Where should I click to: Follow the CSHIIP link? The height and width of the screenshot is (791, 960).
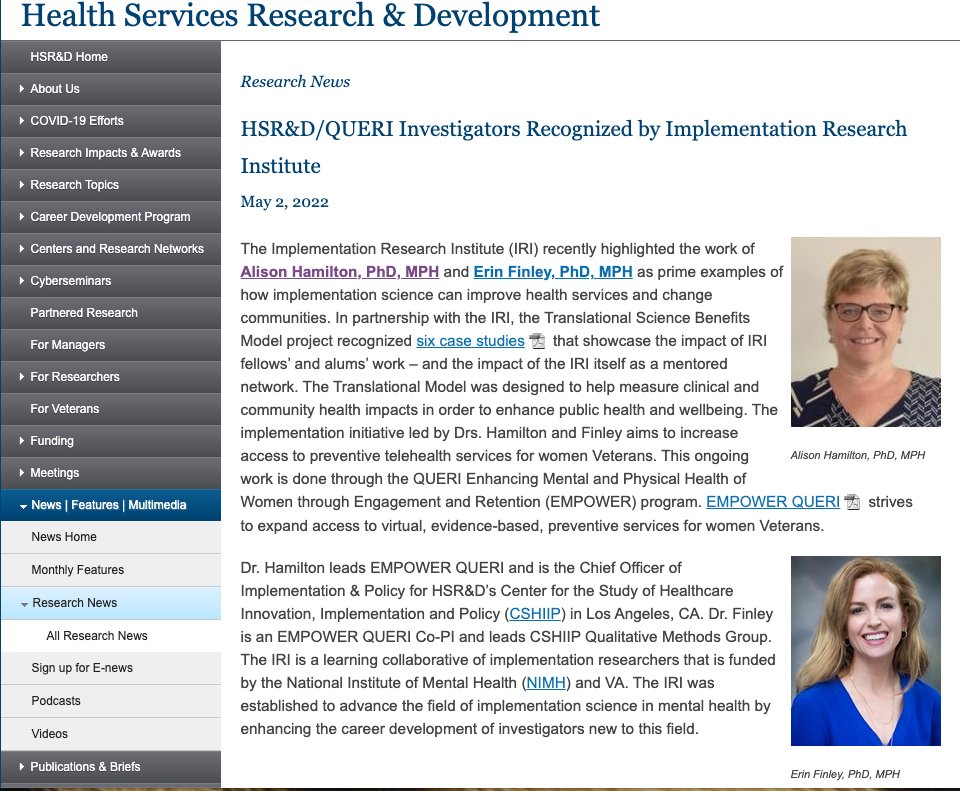click(535, 614)
